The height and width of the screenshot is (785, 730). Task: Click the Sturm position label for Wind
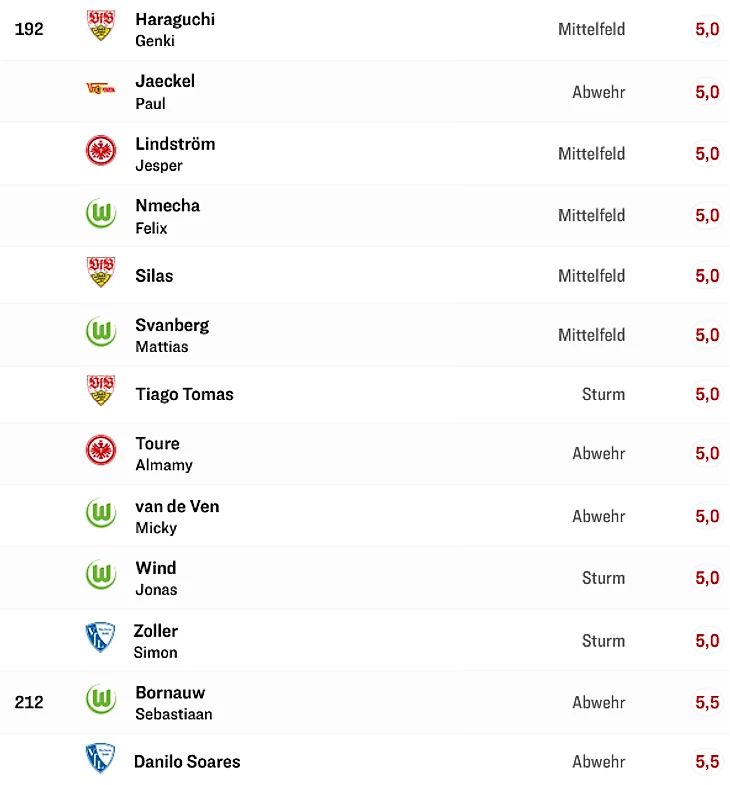pos(603,578)
